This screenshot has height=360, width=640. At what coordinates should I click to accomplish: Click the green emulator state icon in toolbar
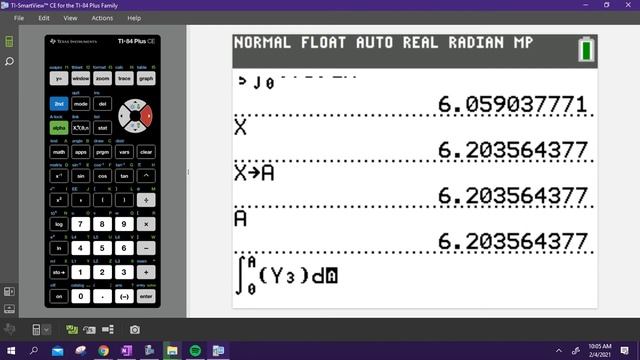72,329
